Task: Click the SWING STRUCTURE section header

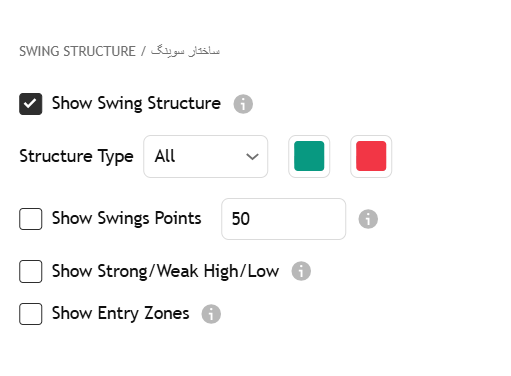Action: tap(119, 51)
